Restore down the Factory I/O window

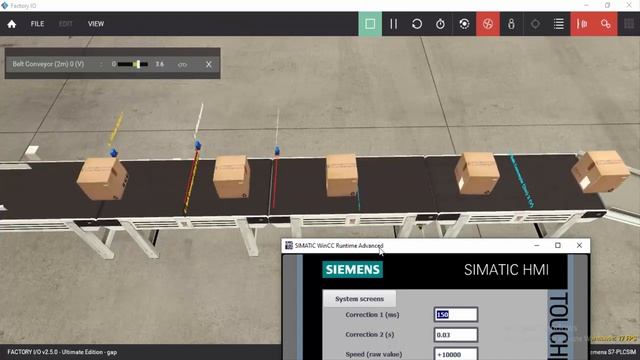click(607, 5)
